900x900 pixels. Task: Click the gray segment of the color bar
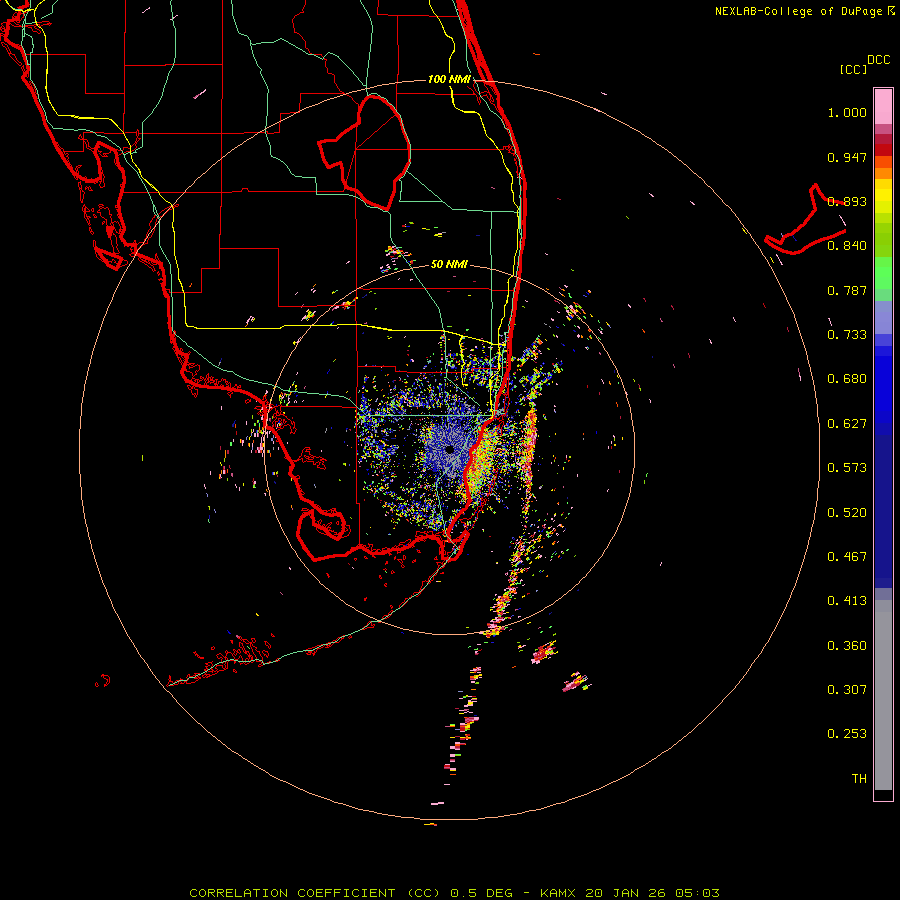(x=883, y=695)
